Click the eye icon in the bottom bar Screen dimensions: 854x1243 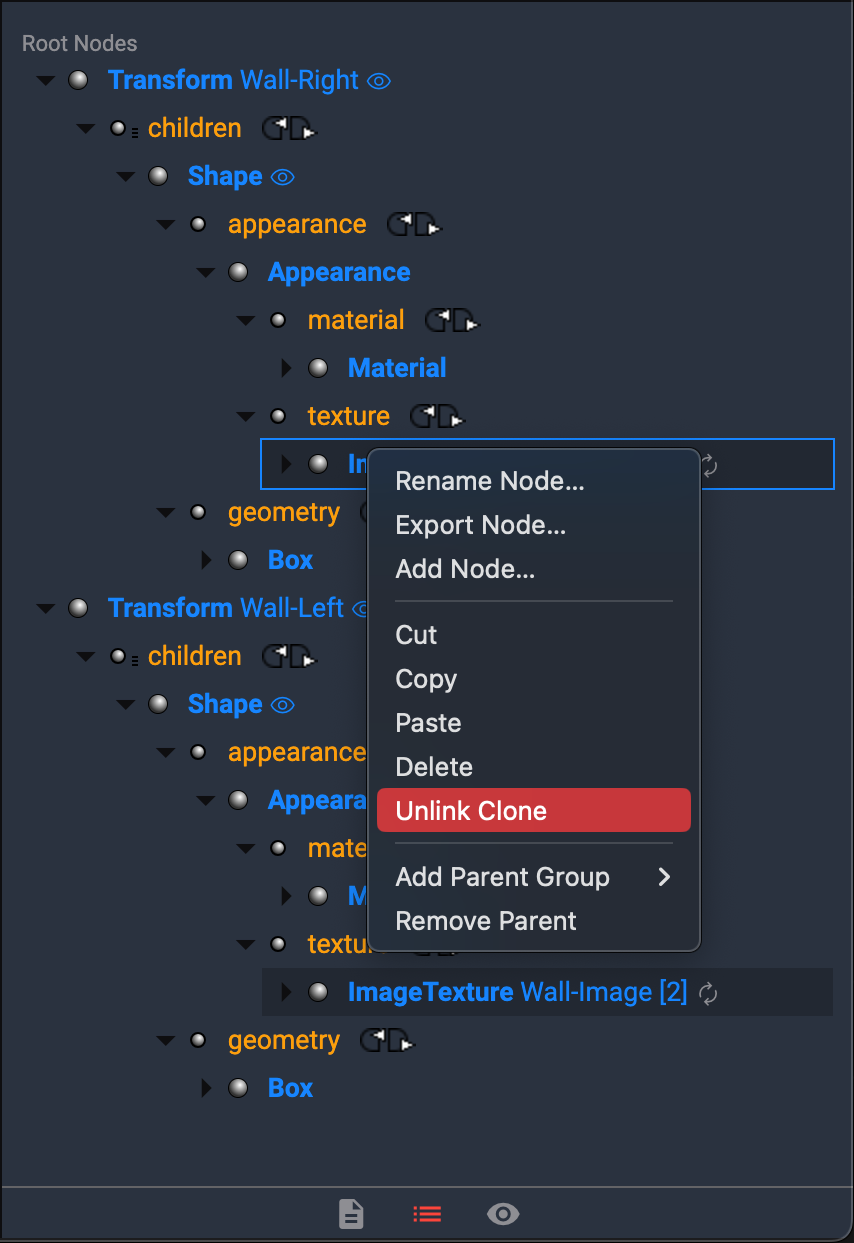point(503,1214)
